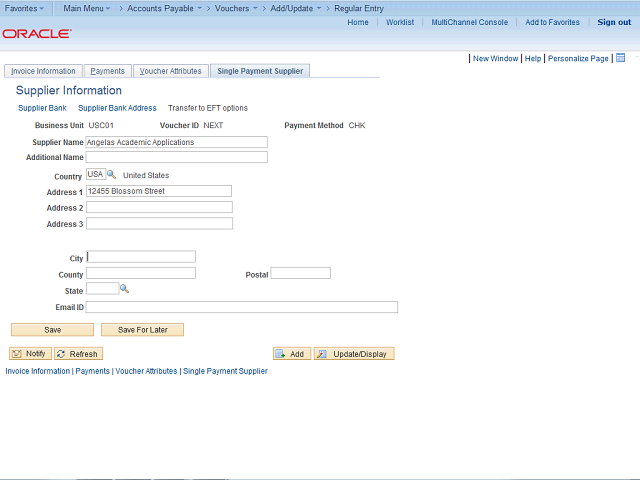
Task: Click the bottom Invoice Information link
Action: pyautogui.click(x=38, y=371)
